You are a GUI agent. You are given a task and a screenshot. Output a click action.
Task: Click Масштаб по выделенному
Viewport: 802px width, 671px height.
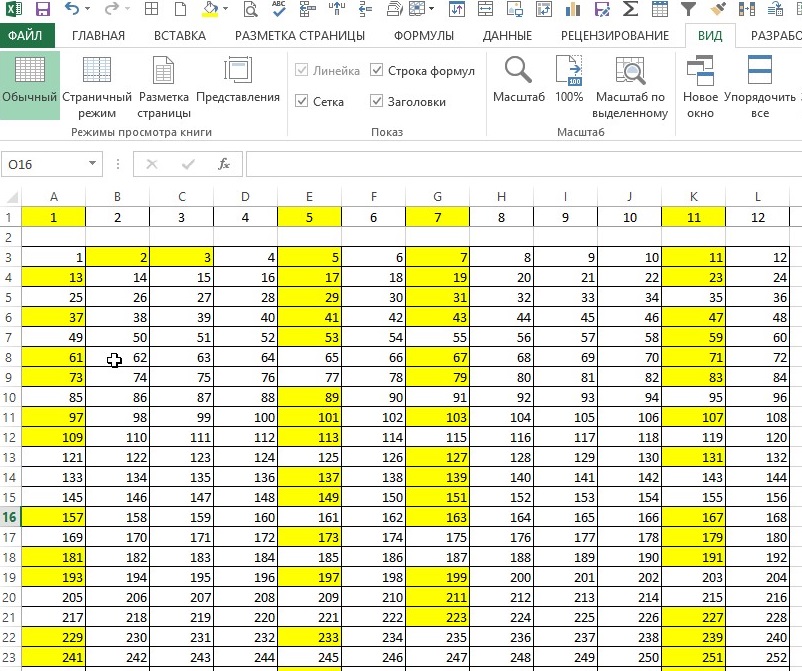(630, 87)
